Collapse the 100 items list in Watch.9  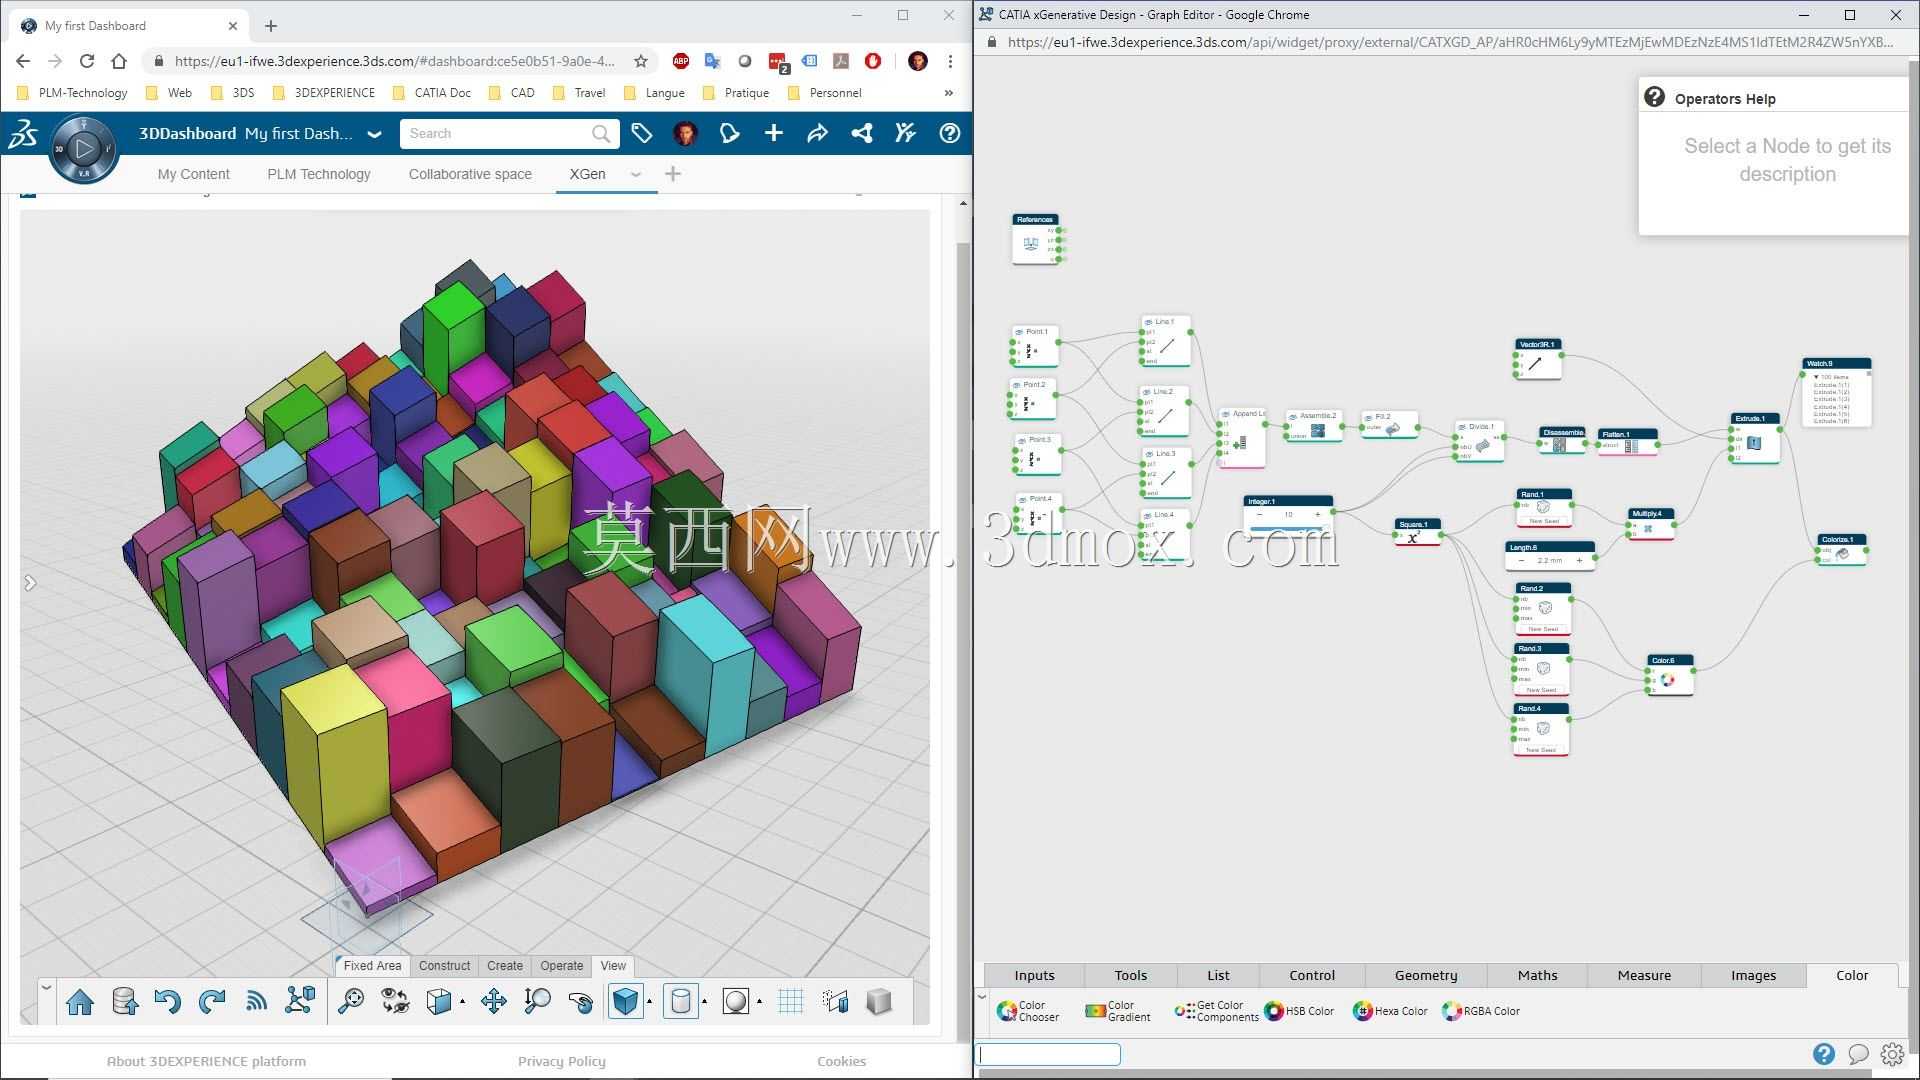(1816, 377)
